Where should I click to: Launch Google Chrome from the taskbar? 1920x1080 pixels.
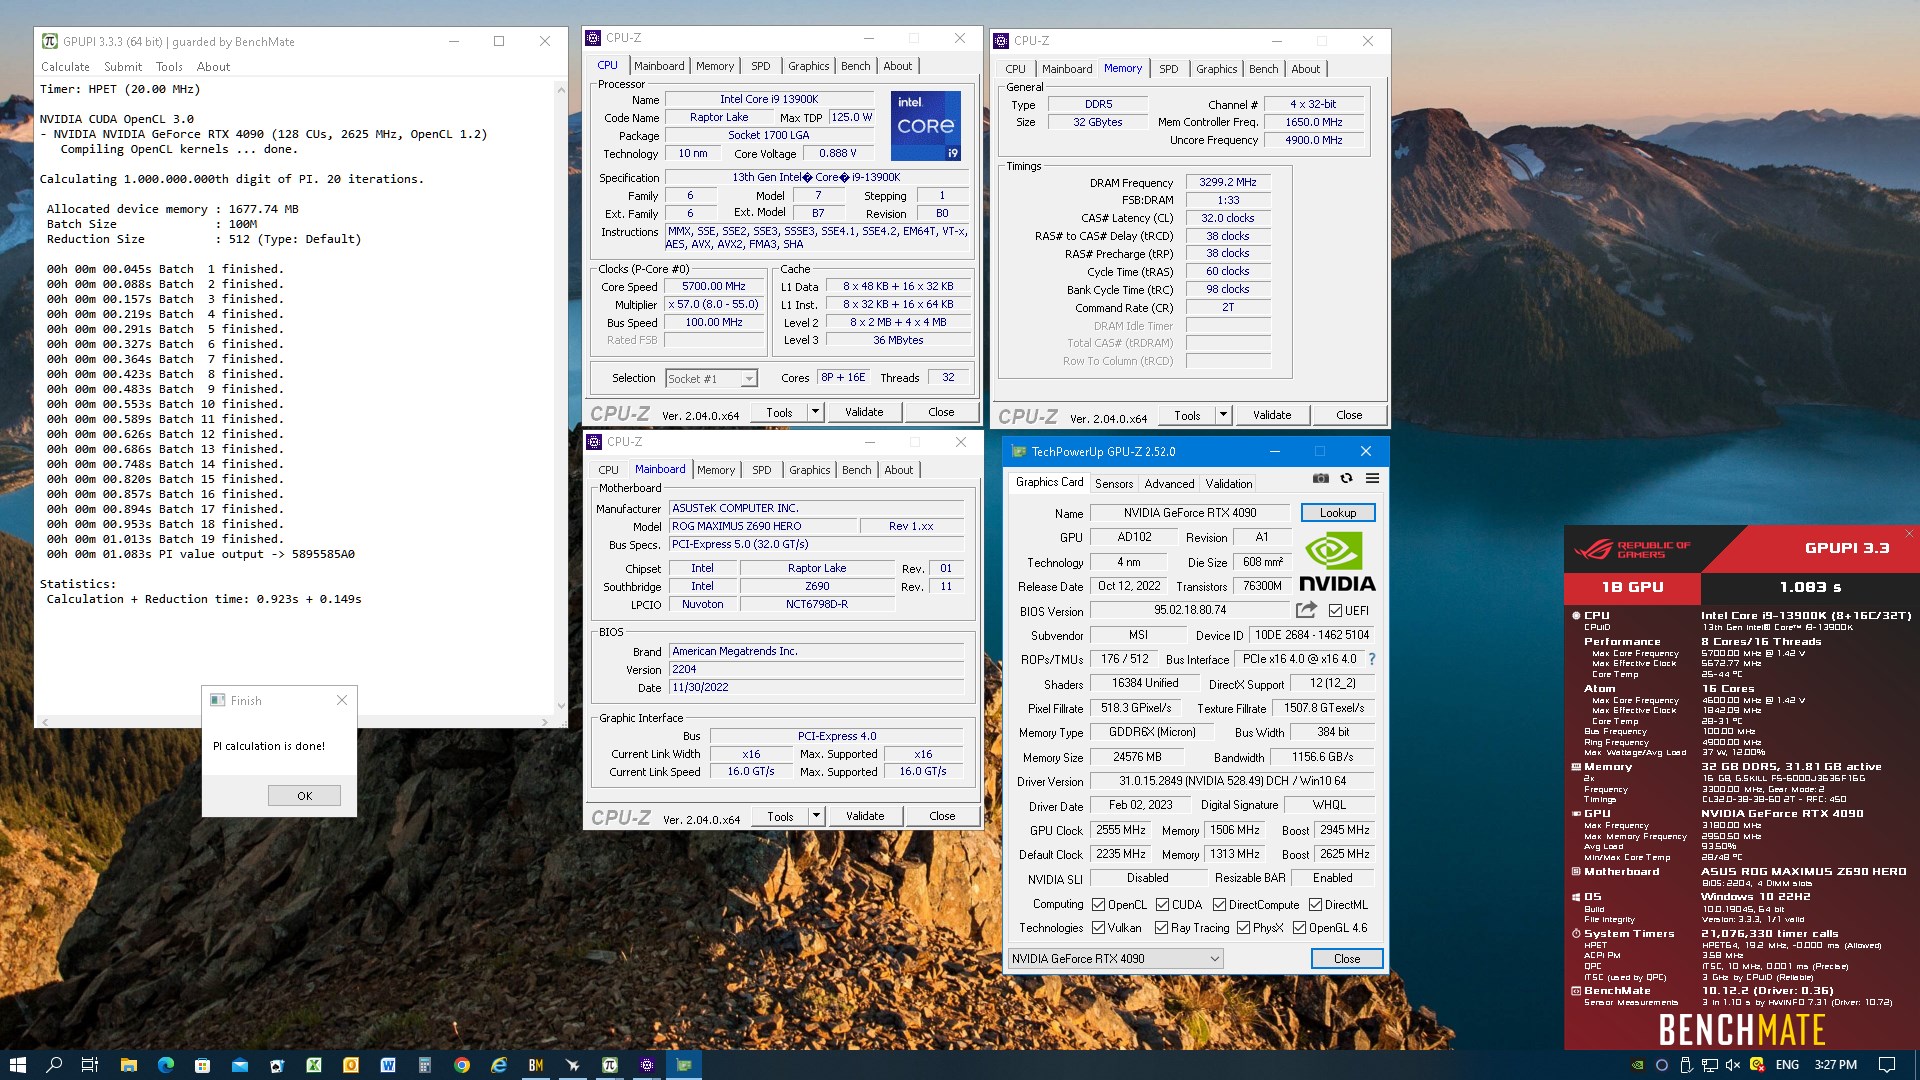(462, 1065)
